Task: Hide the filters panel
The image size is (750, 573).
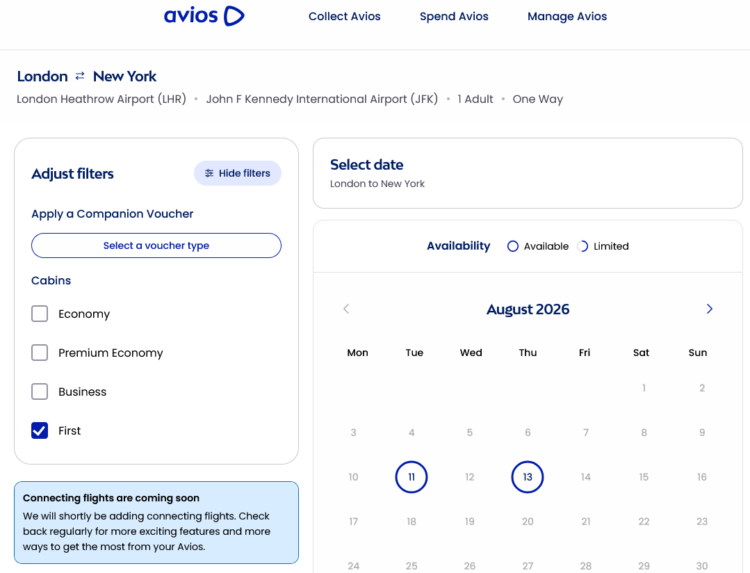Action: point(237,173)
